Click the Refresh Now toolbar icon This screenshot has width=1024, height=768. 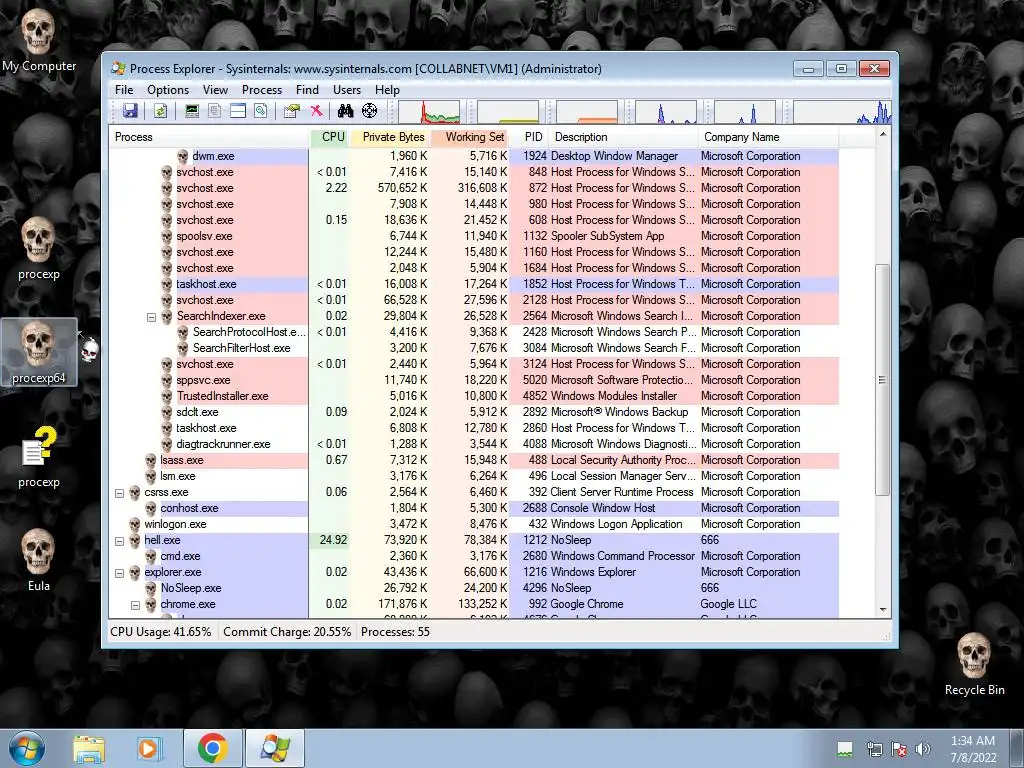coord(160,111)
